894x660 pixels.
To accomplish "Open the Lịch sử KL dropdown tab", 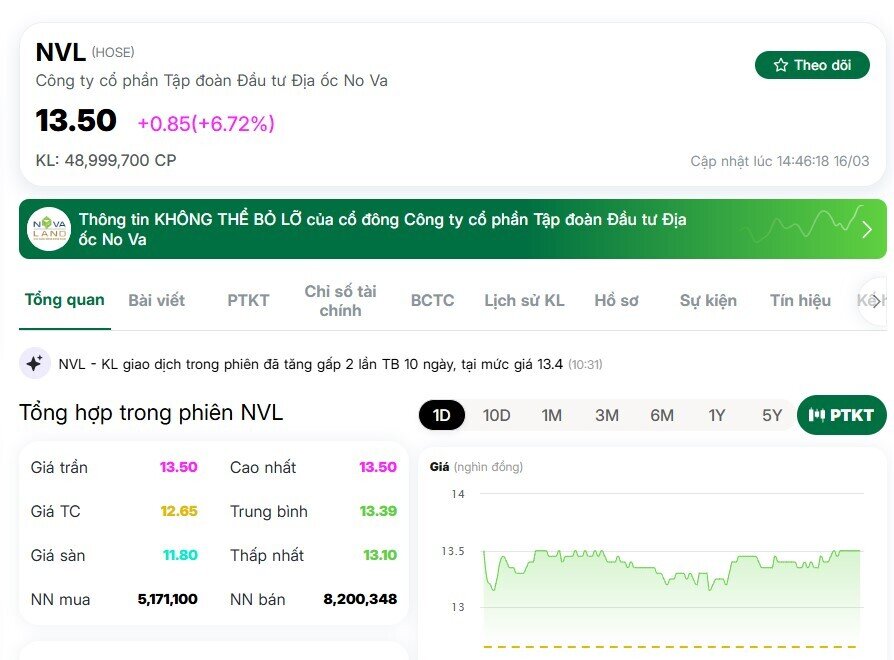I will [523, 300].
